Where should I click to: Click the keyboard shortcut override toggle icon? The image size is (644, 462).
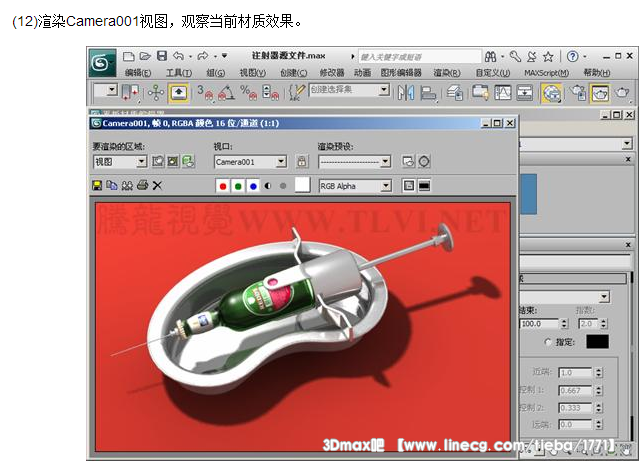pyautogui.click(x=179, y=93)
